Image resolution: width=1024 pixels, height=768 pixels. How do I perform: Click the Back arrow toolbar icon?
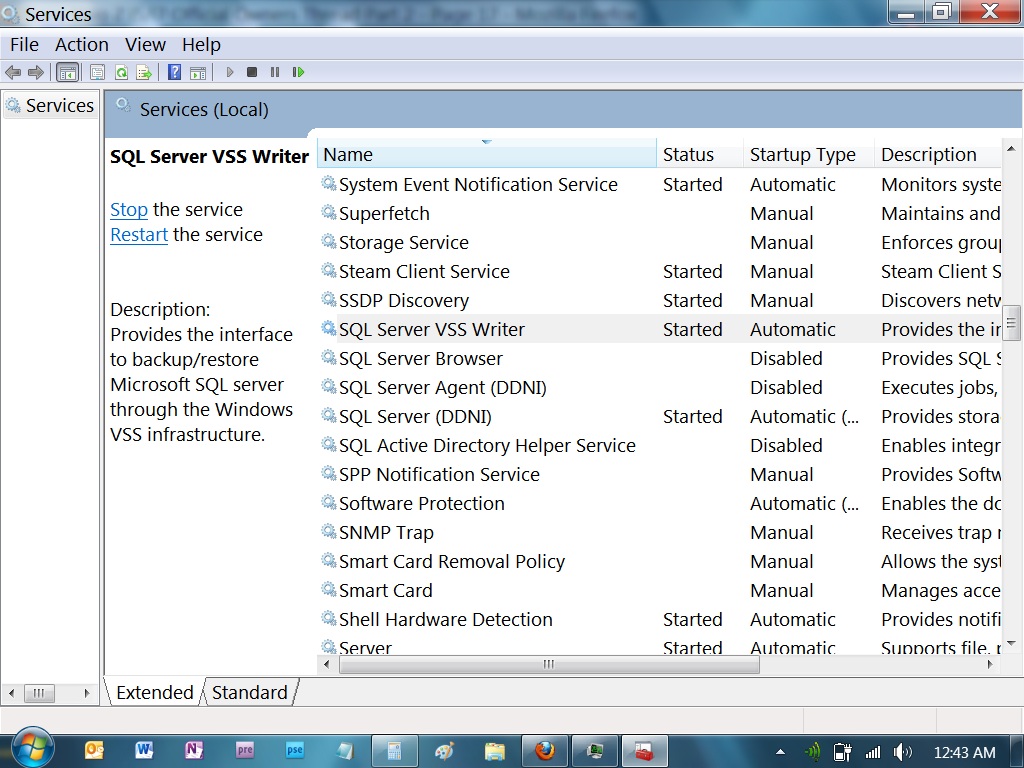click(x=13, y=72)
